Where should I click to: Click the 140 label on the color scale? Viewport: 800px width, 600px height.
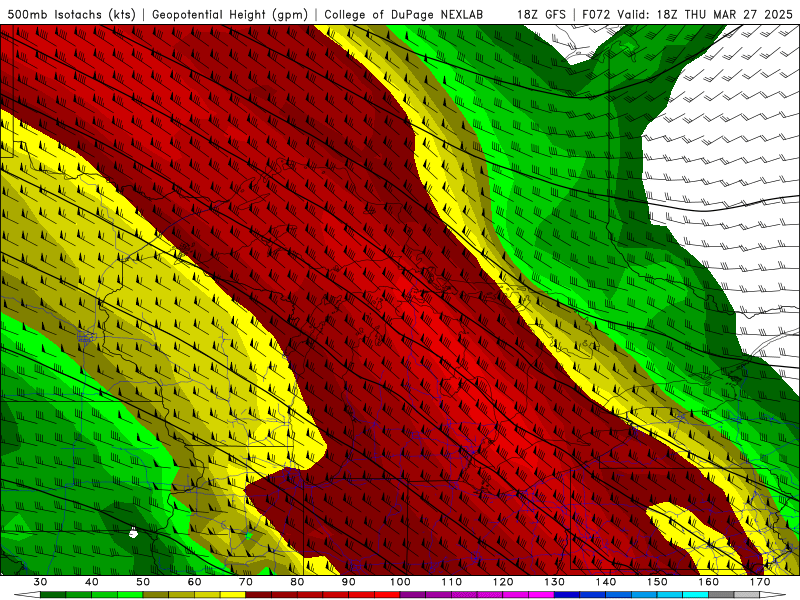pyautogui.click(x=606, y=582)
